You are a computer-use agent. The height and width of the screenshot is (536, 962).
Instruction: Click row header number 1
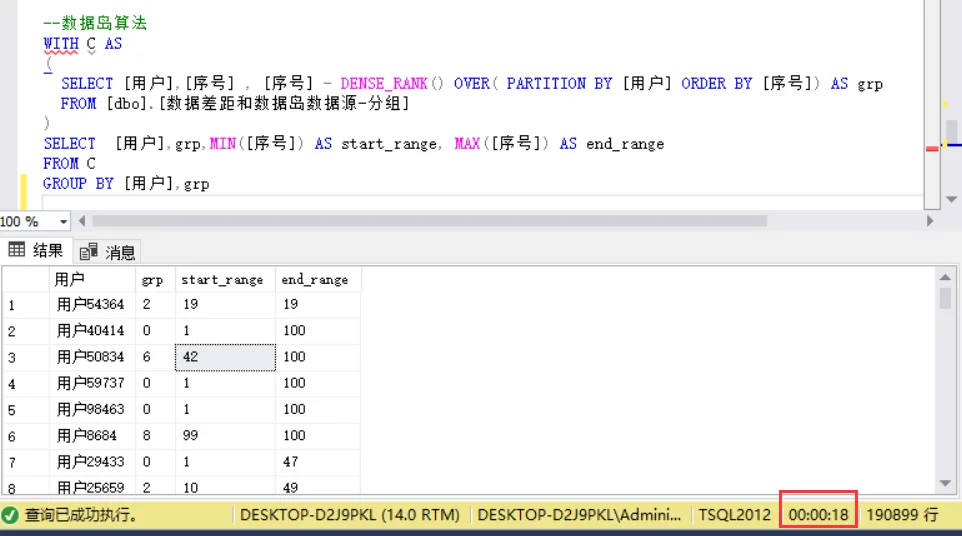pos(25,305)
